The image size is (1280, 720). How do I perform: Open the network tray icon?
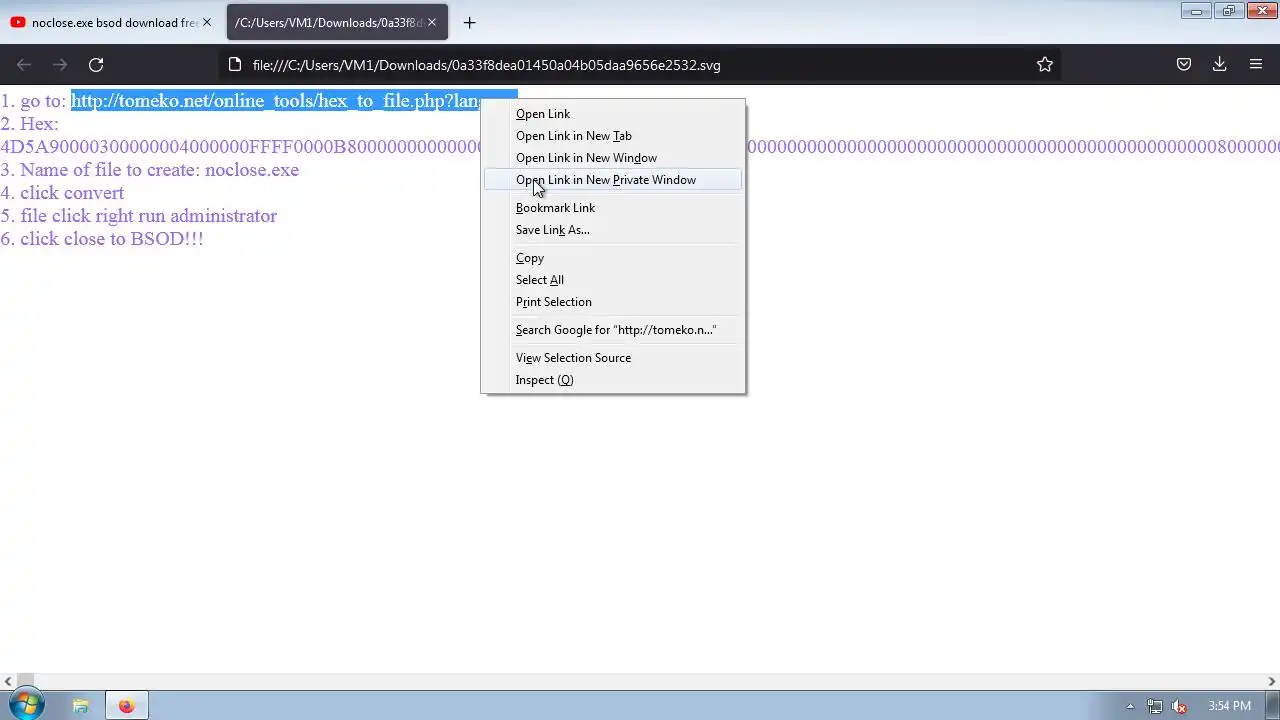(x=1155, y=706)
